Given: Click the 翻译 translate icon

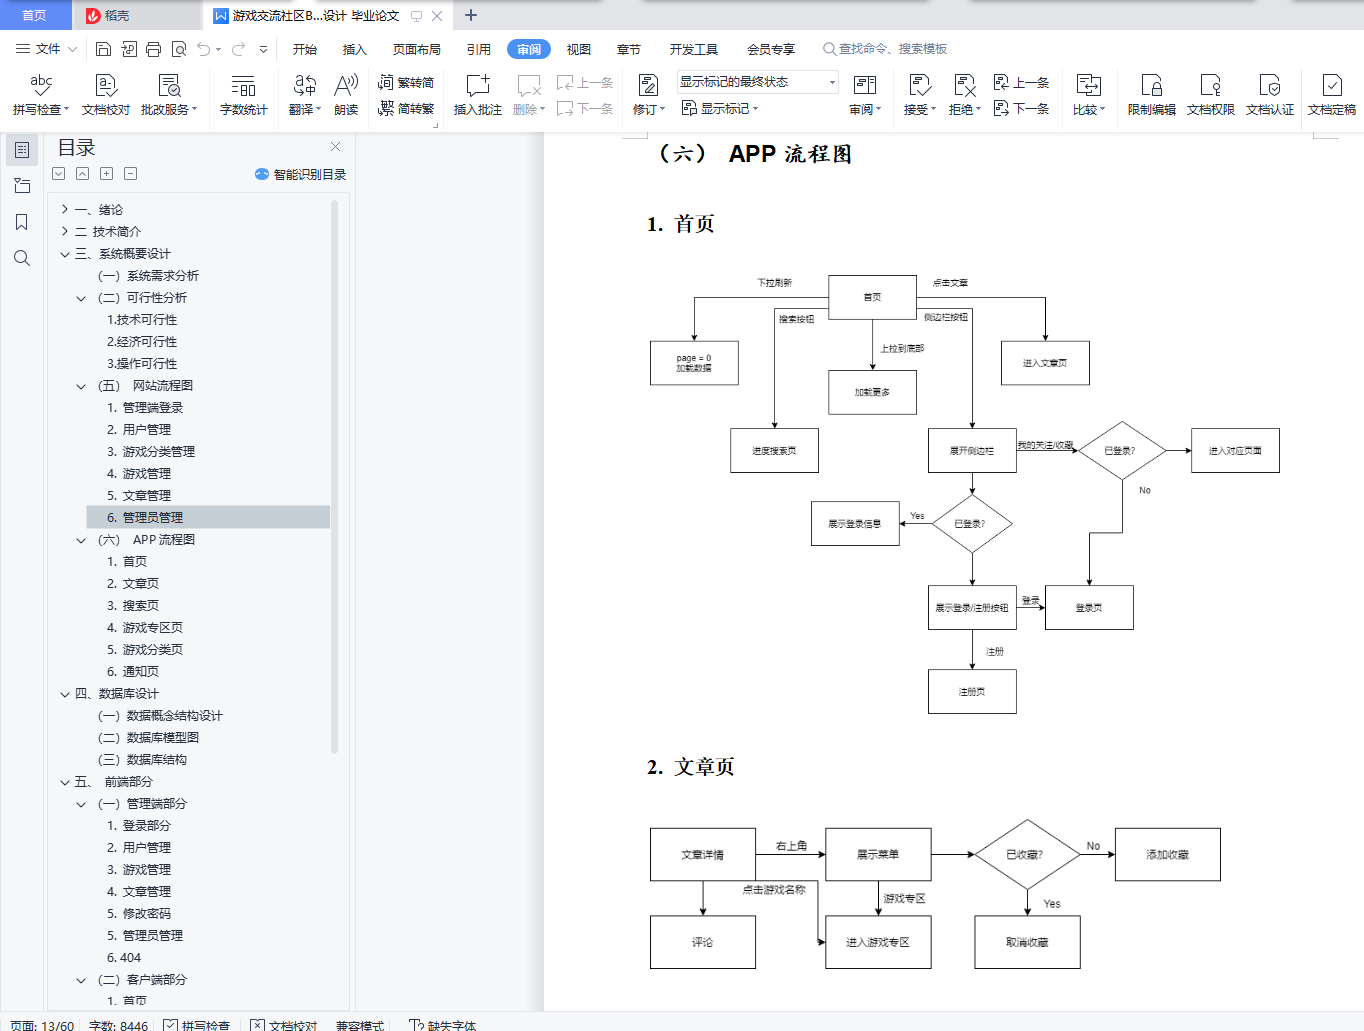Looking at the screenshot, I should [305, 95].
